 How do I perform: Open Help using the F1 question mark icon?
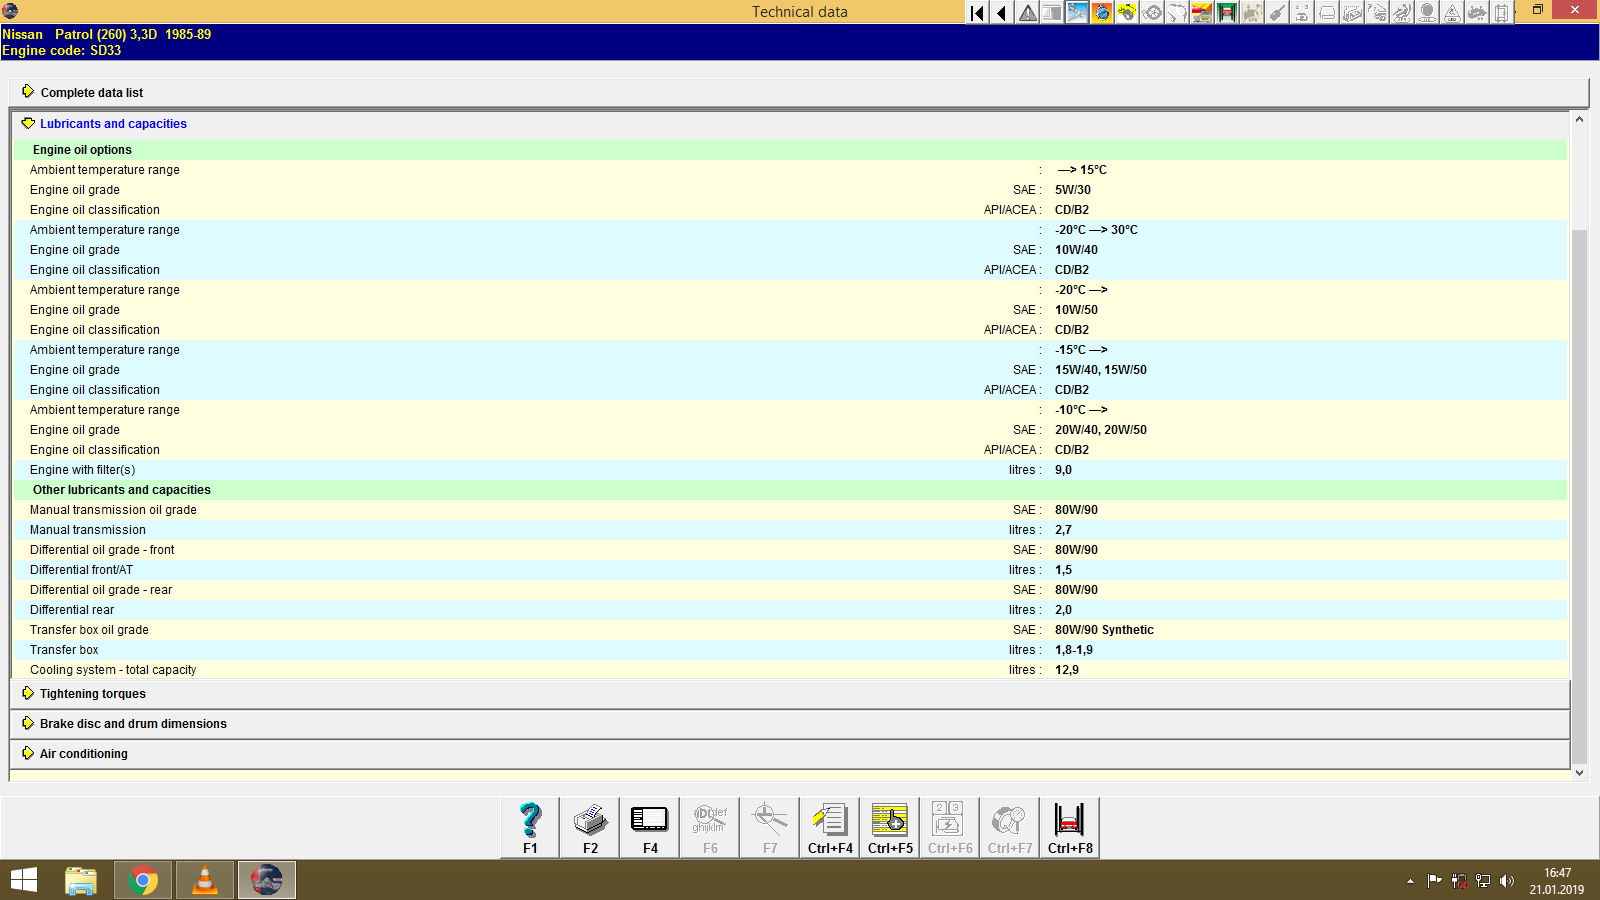click(x=528, y=826)
